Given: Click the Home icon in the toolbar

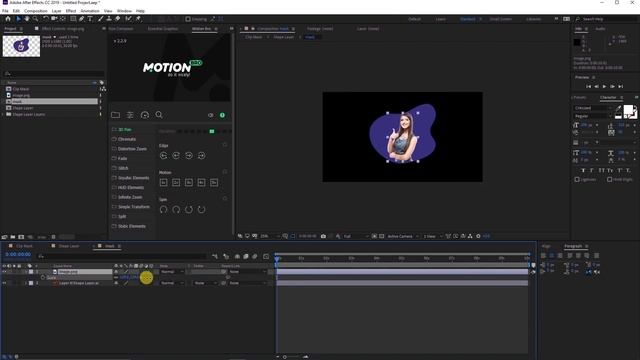Looking at the screenshot, I should click(8, 19).
